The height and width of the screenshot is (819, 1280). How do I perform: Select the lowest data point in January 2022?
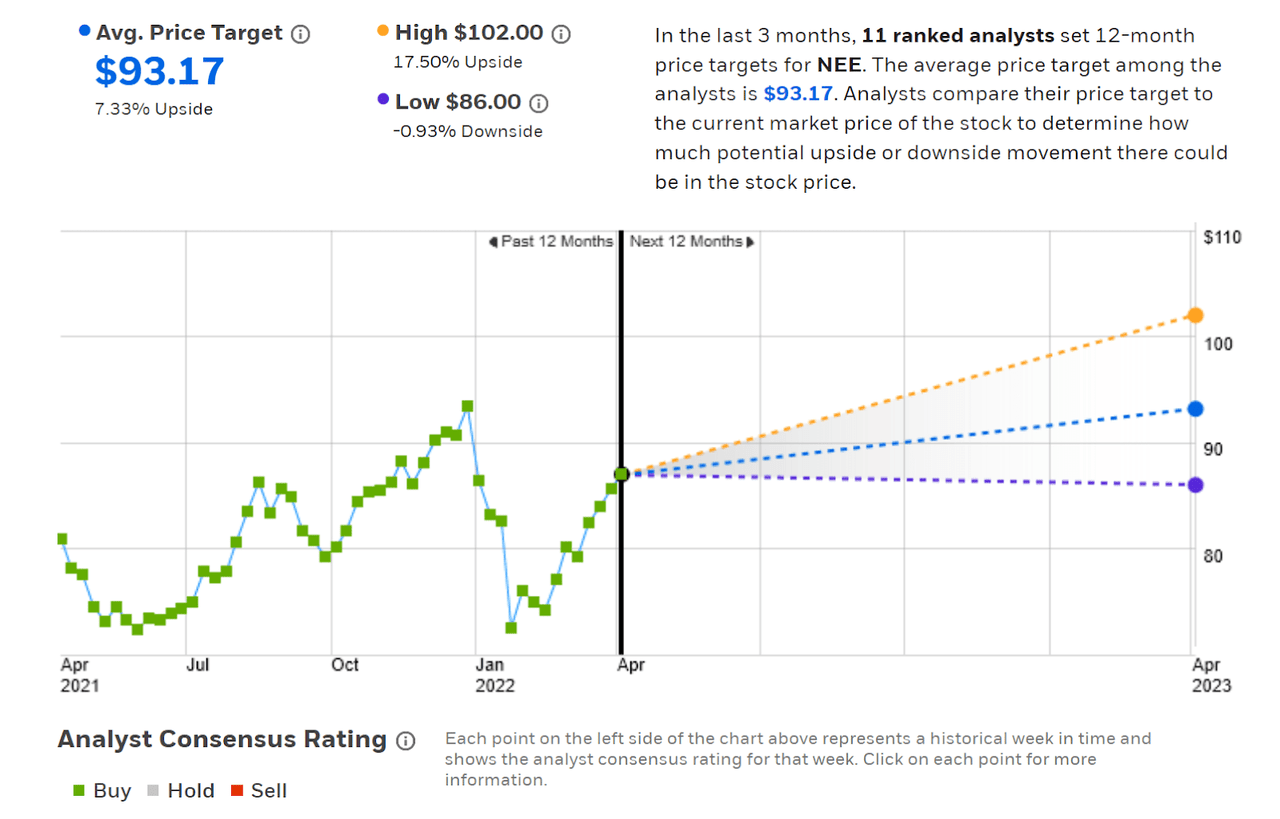[511, 628]
